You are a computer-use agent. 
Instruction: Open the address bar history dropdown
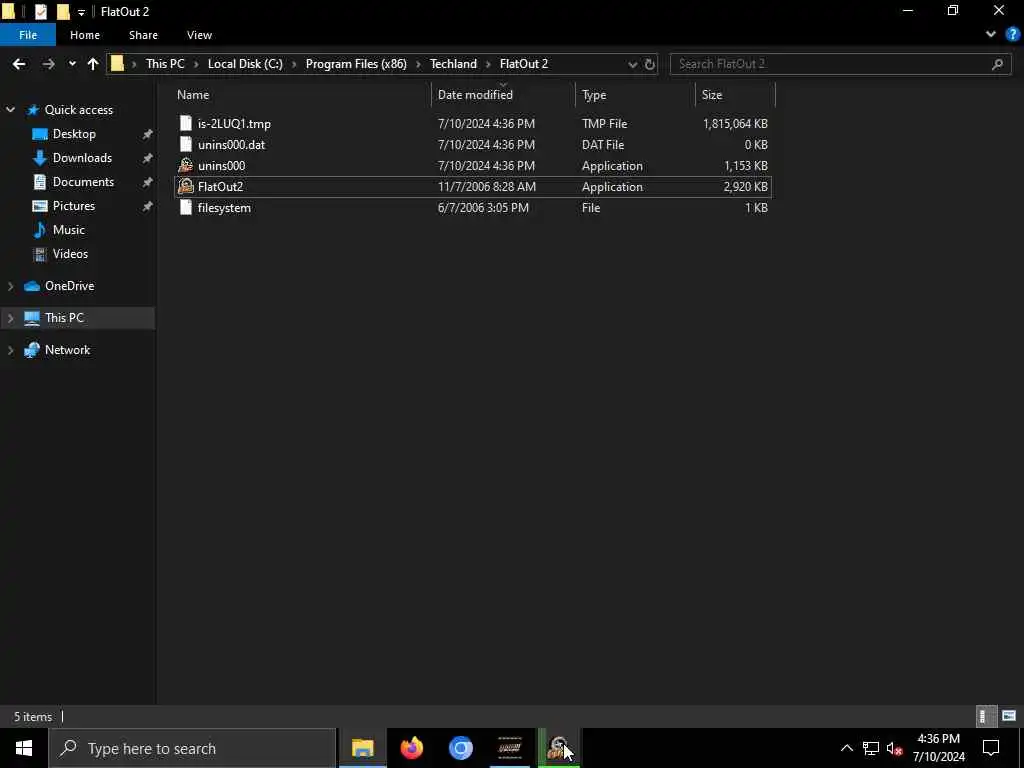632,64
